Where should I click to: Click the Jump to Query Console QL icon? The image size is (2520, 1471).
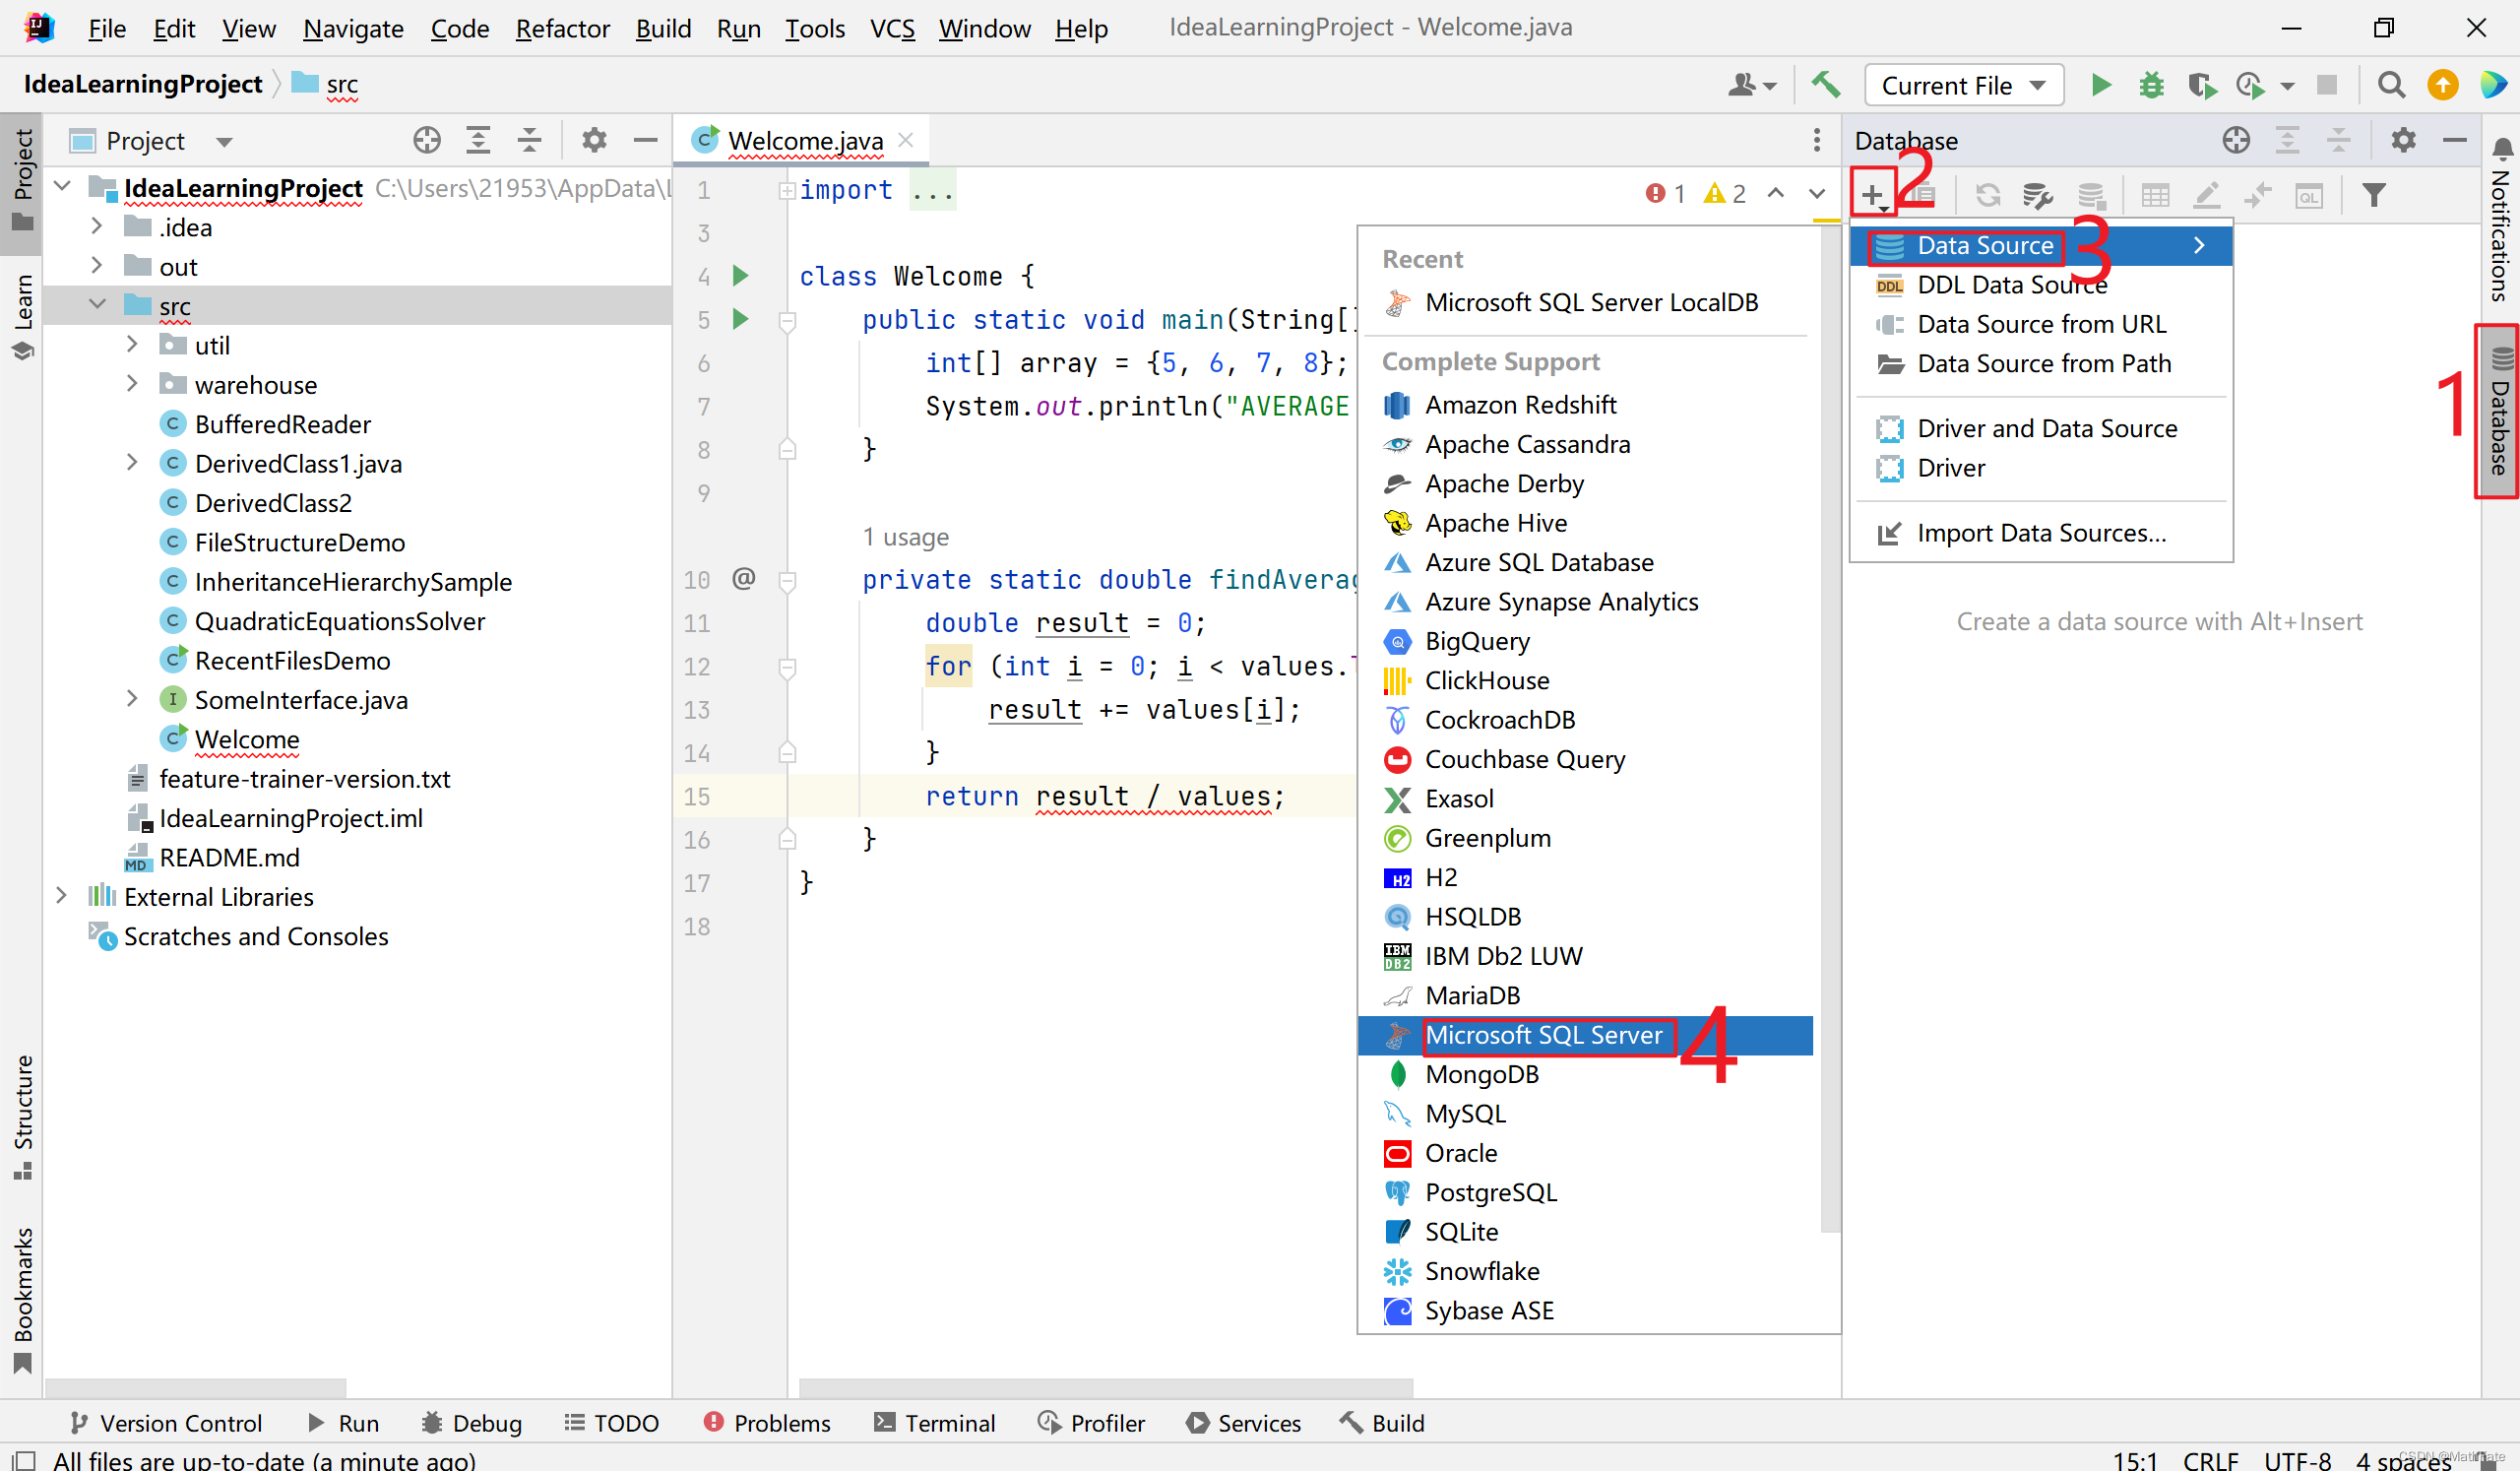(x=2310, y=196)
